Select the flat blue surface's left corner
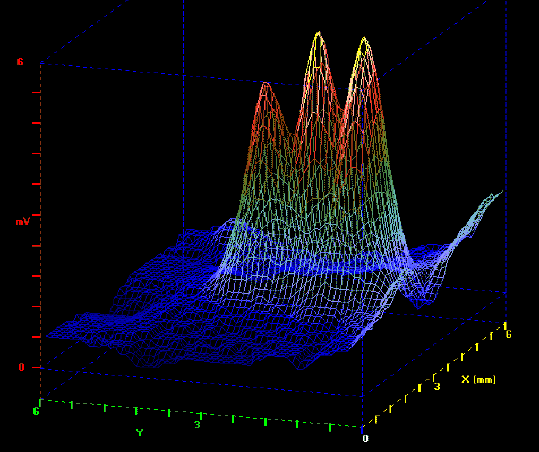This screenshot has height=452, width=539. 48,335
